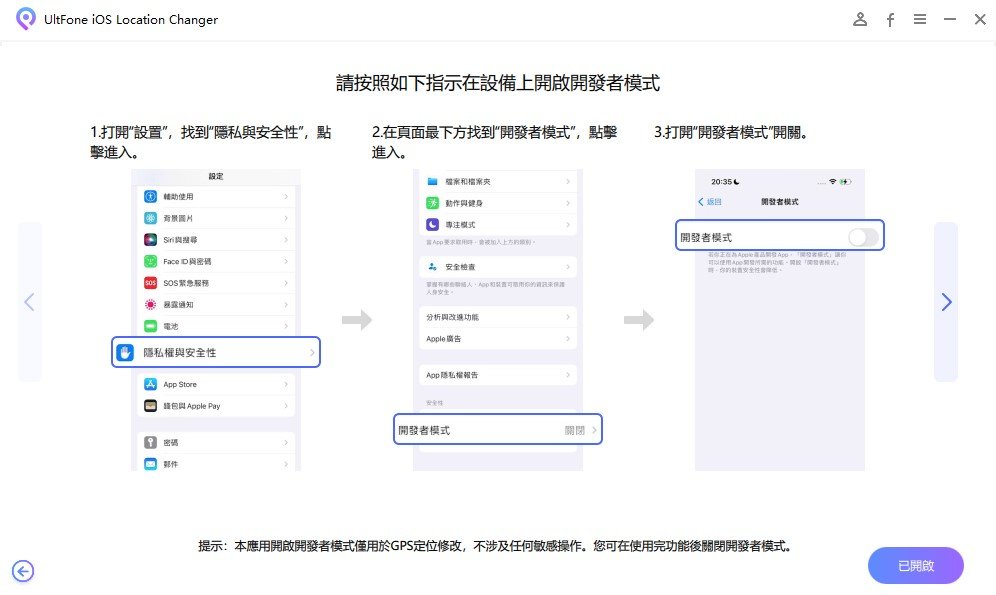Collapse back using the left carousel arrow

pos(30,302)
